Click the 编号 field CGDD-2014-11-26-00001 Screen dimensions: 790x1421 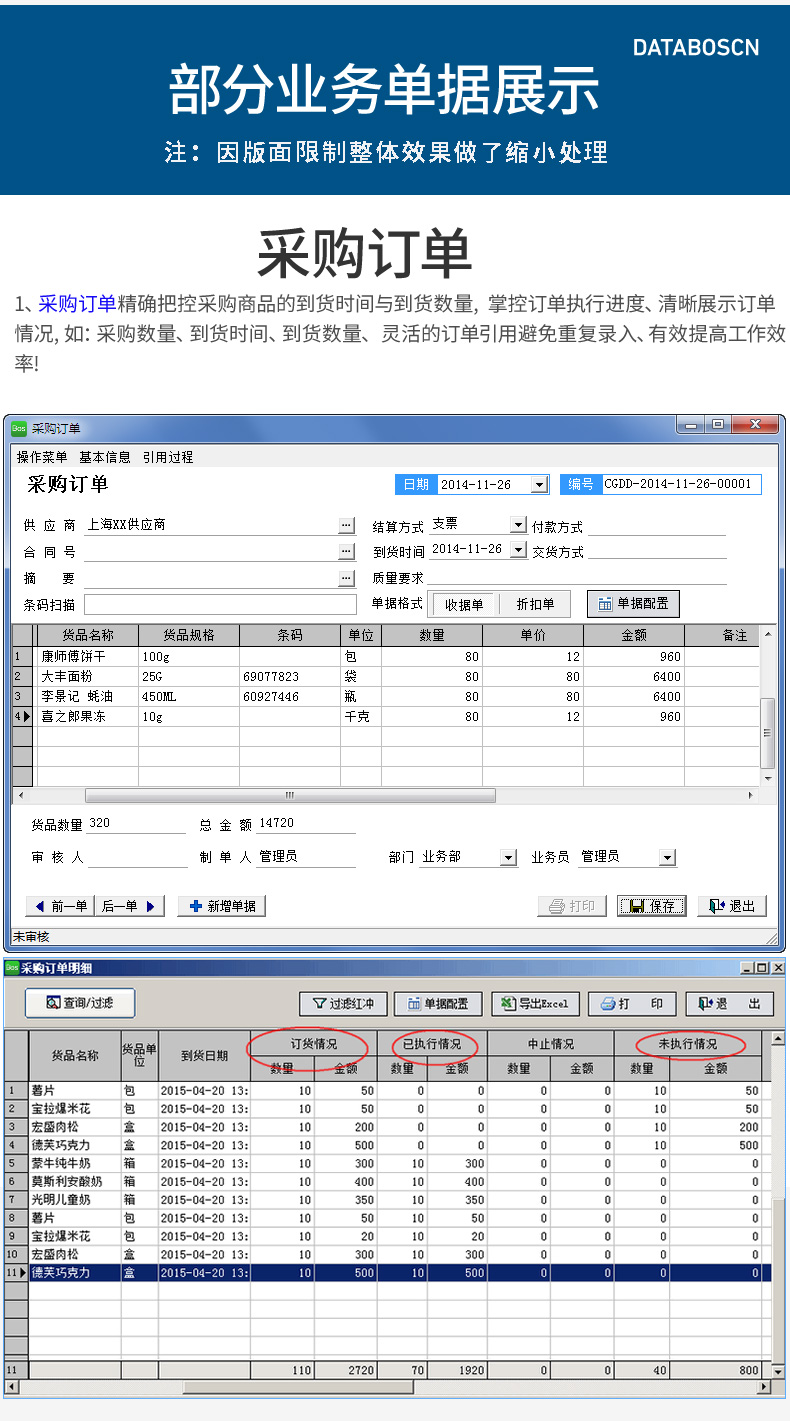point(680,484)
